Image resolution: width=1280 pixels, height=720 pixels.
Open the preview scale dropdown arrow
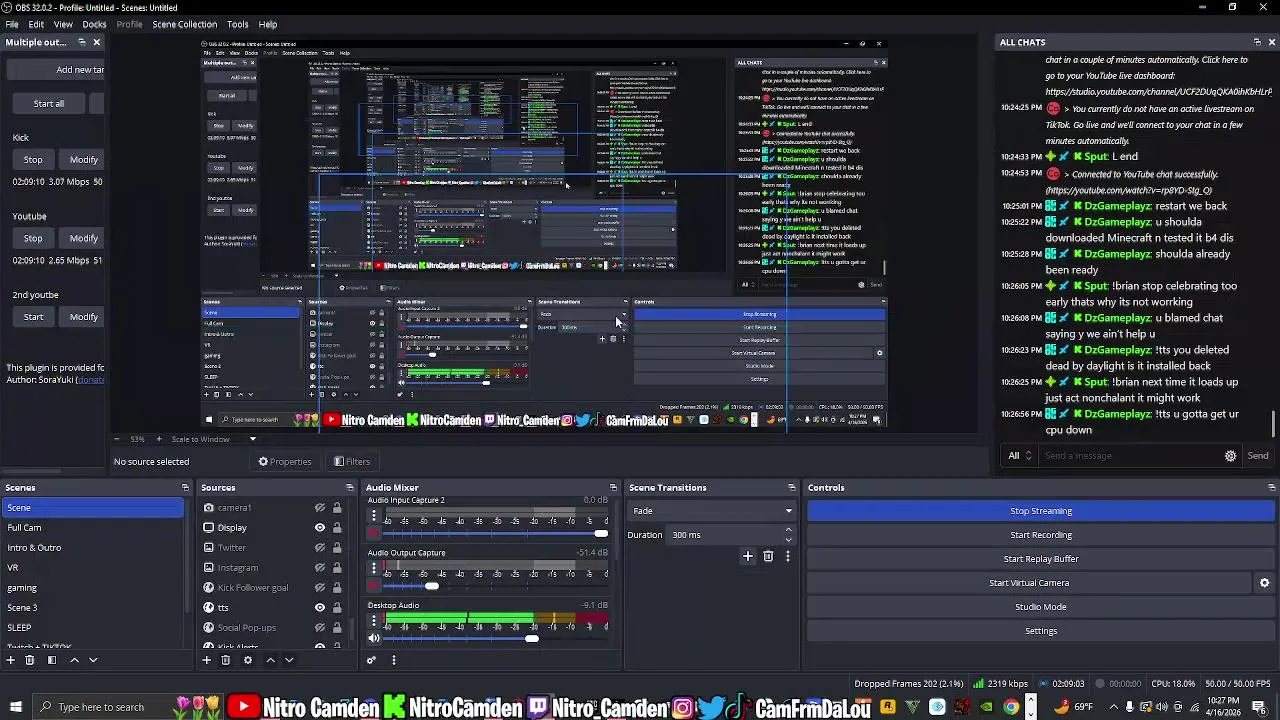pos(252,439)
